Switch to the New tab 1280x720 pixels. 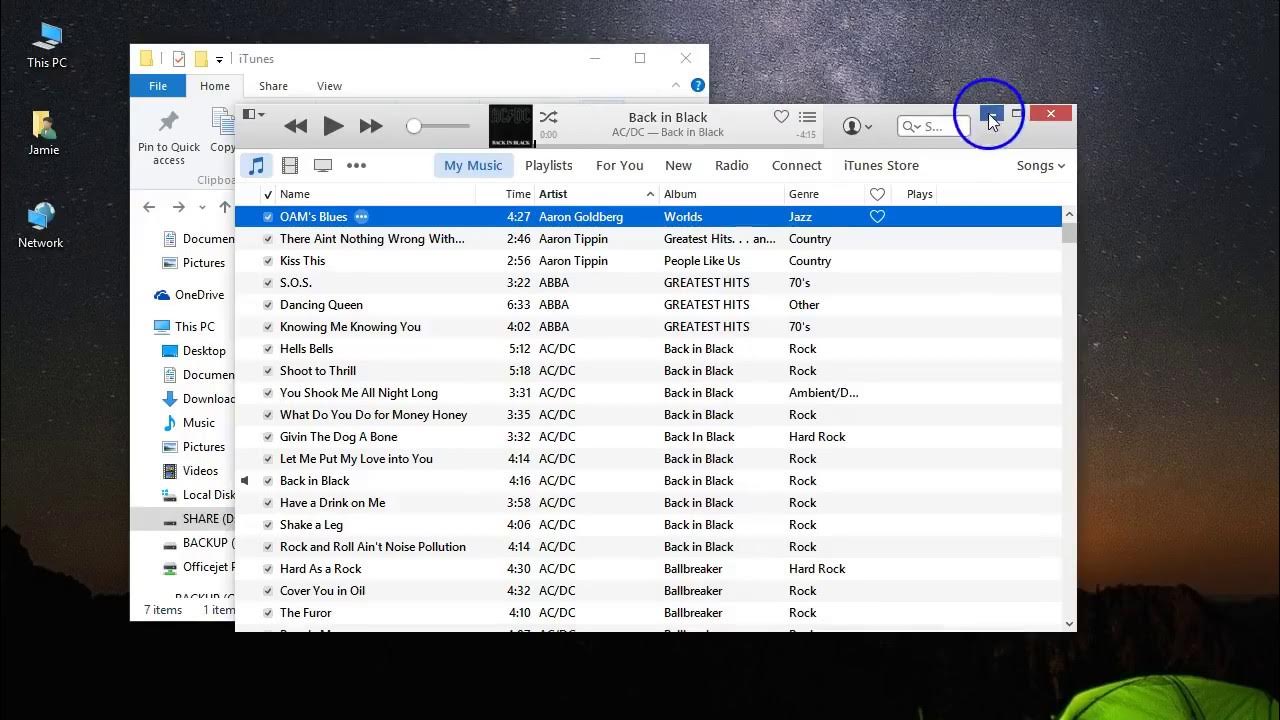point(678,165)
